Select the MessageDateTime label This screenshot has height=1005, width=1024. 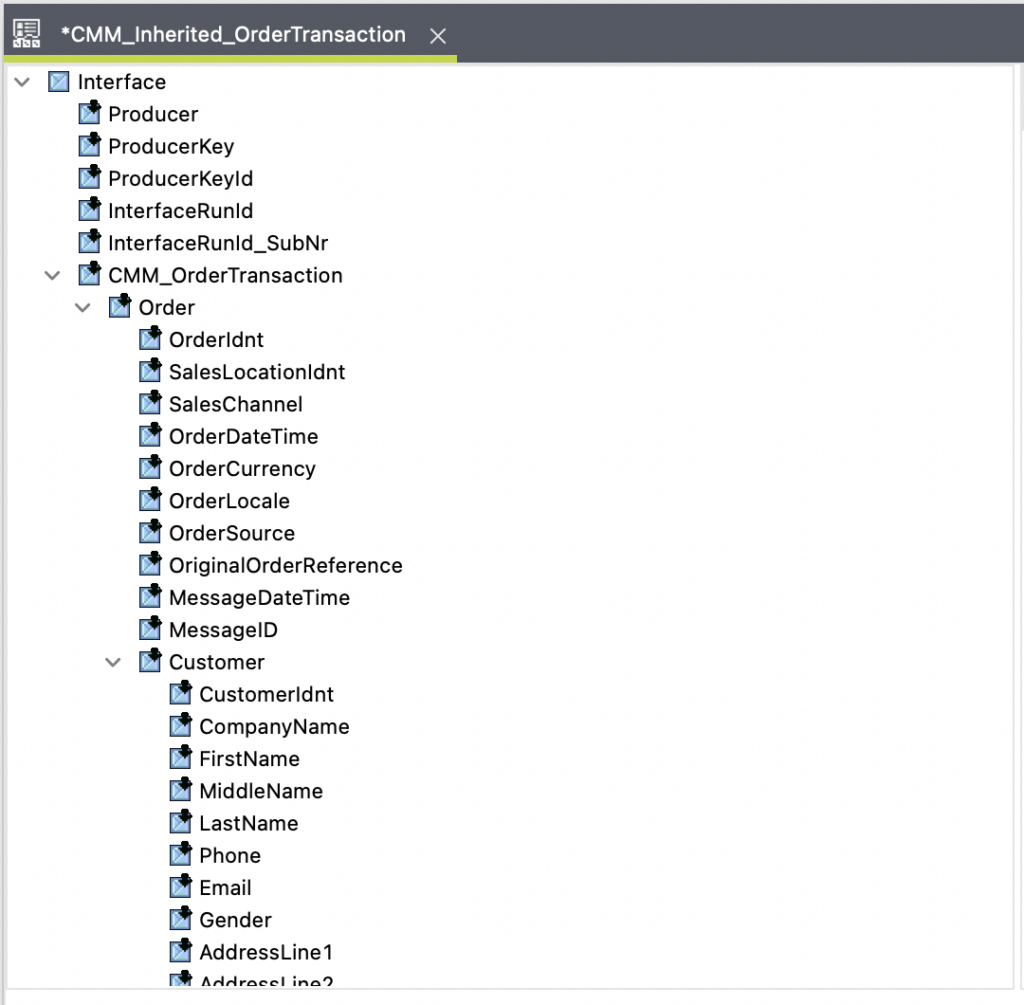(259, 598)
